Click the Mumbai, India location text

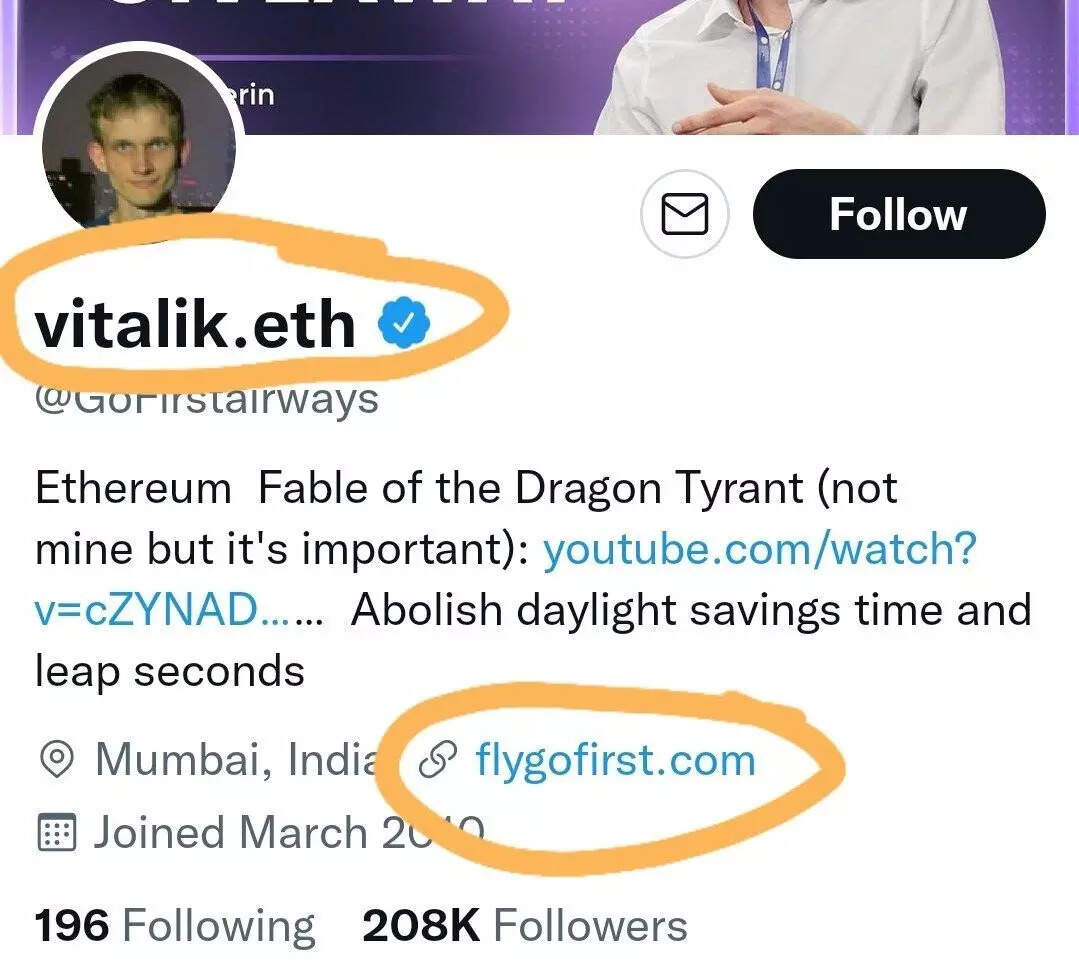pyautogui.click(x=236, y=761)
